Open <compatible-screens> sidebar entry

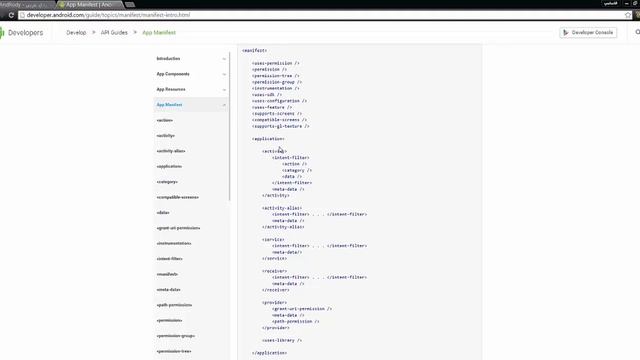[178, 198]
